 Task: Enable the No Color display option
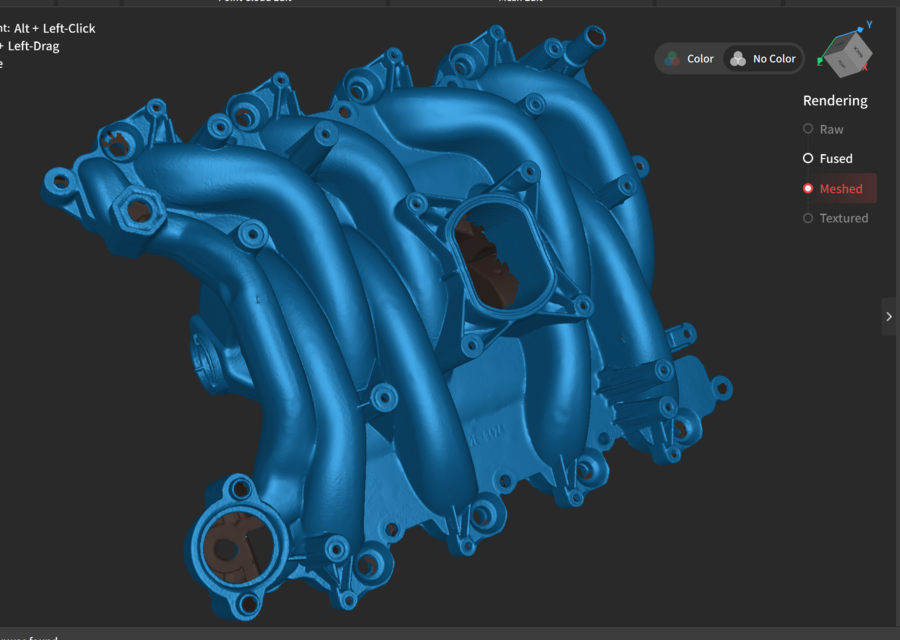tap(763, 58)
